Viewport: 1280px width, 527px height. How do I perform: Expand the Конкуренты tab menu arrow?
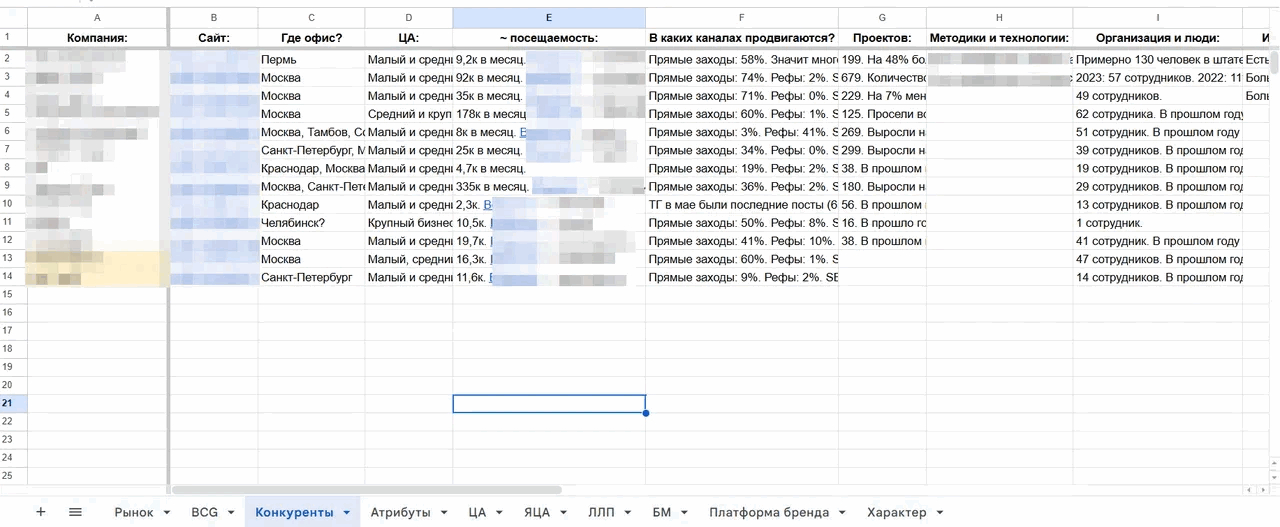pyautogui.click(x=347, y=513)
